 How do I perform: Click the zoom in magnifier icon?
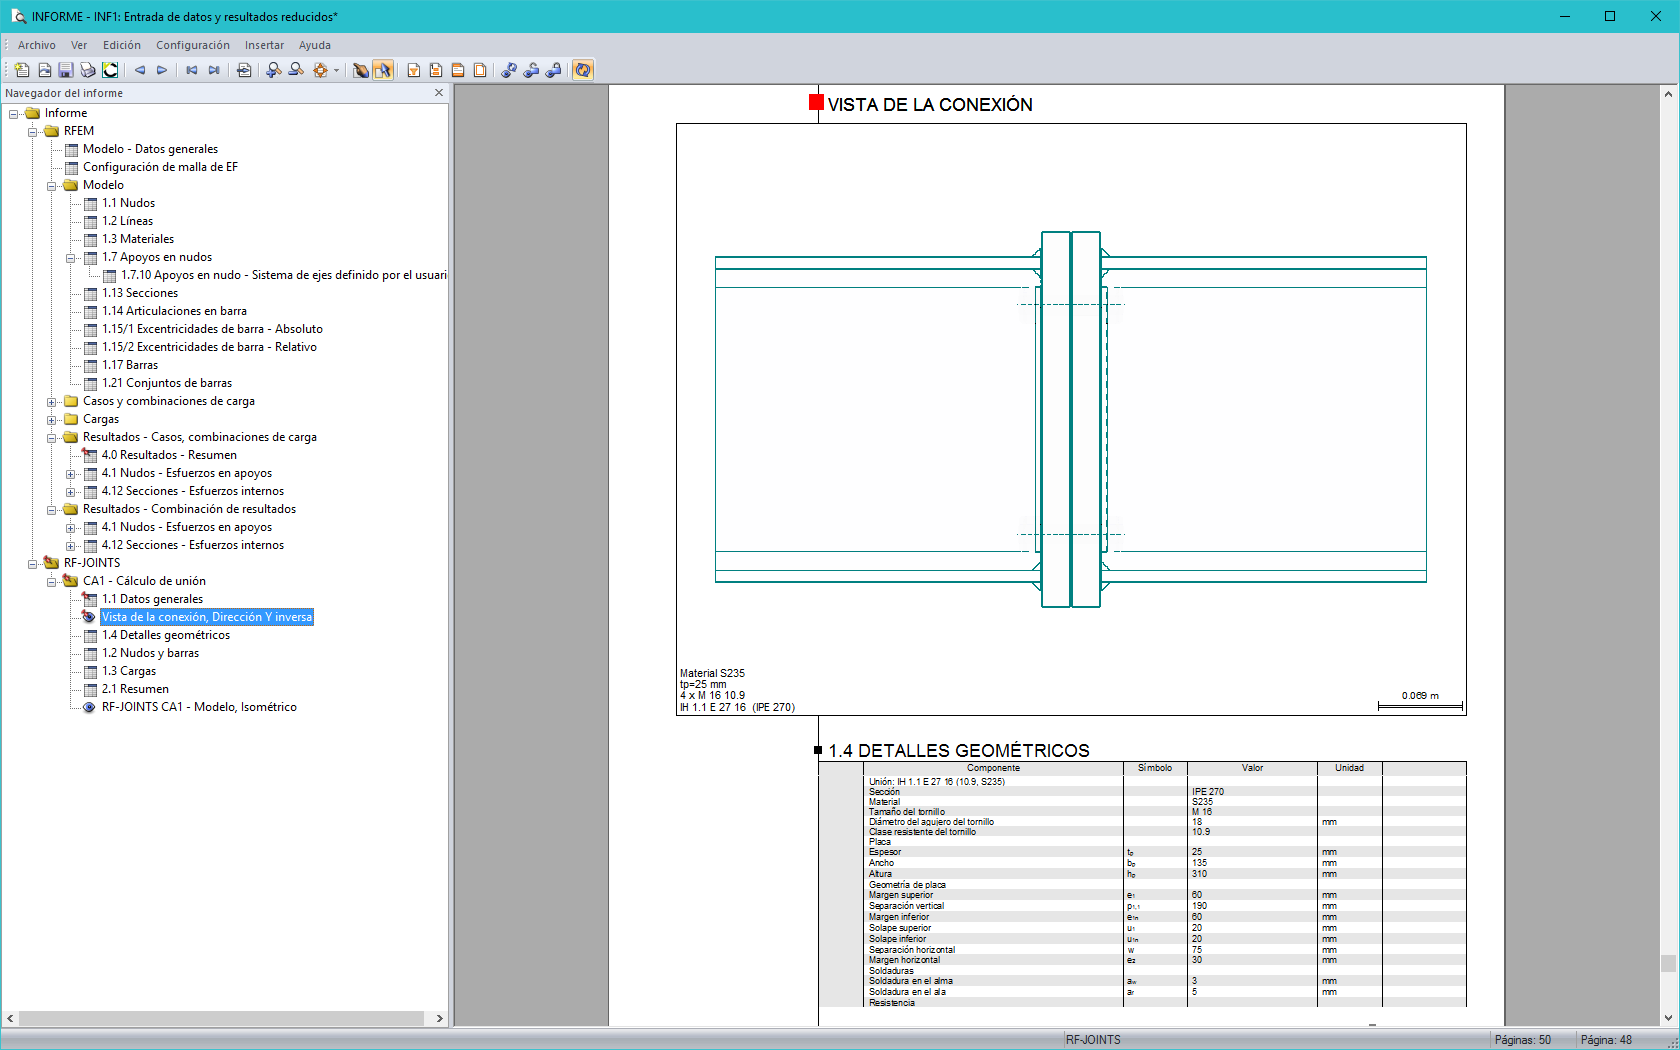coord(274,70)
